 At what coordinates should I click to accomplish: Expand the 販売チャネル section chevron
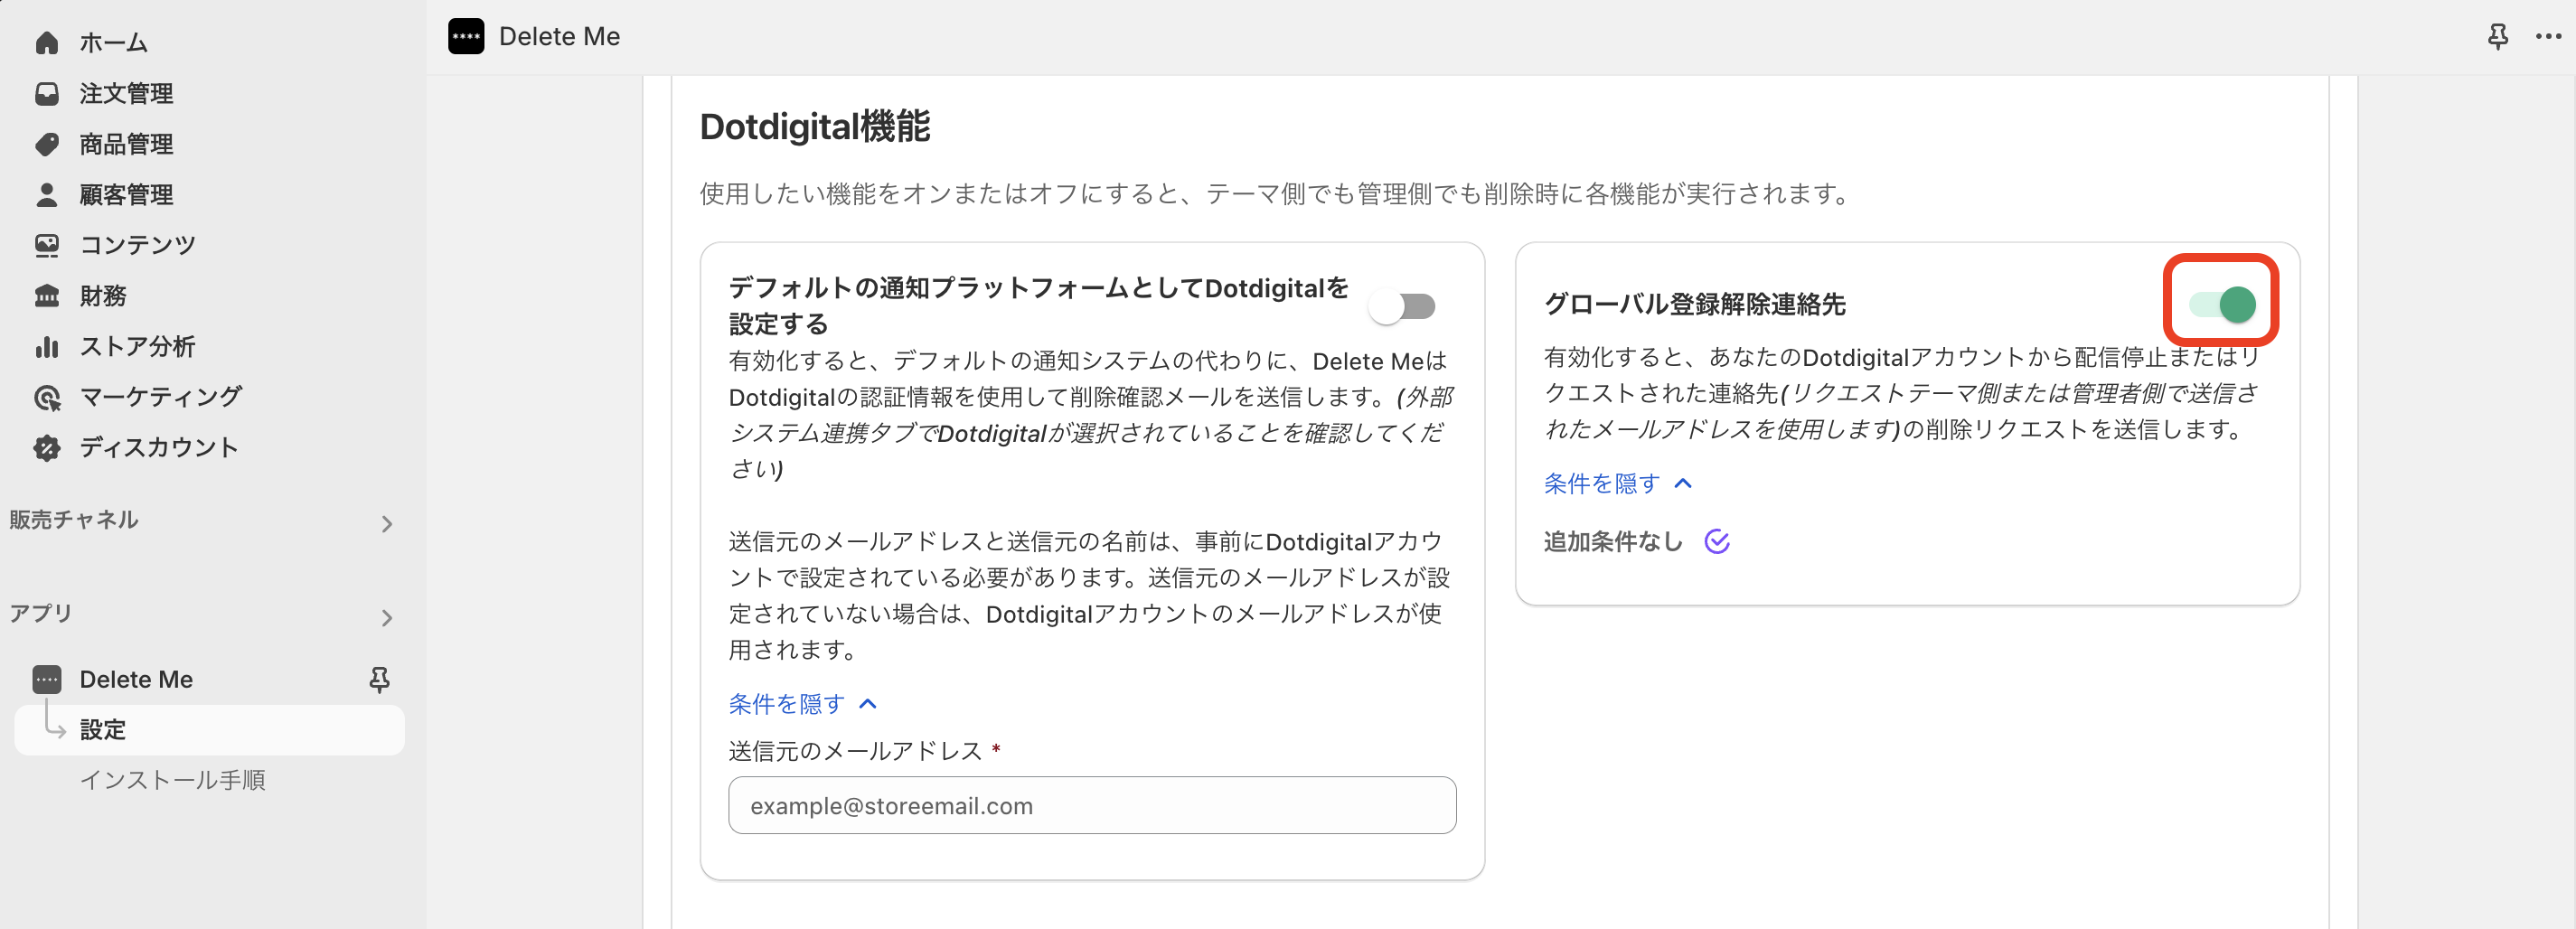387,524
